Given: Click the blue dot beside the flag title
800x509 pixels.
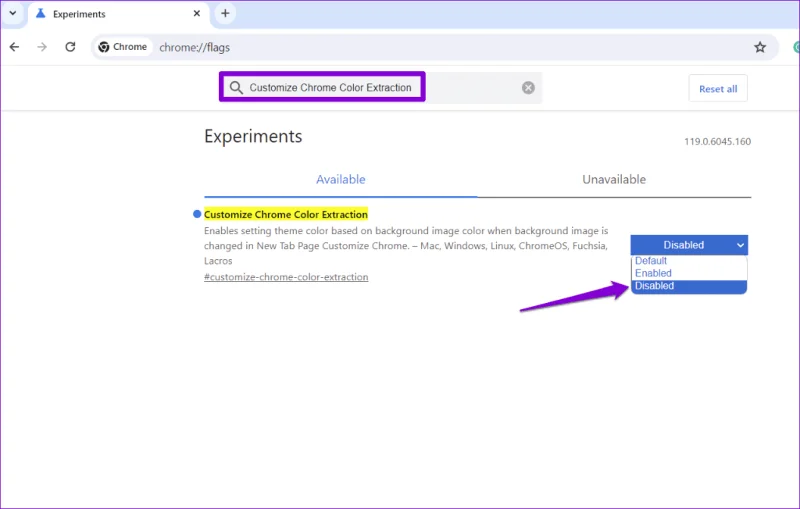Looking at the screenshot, I should (x=197, y=214).
